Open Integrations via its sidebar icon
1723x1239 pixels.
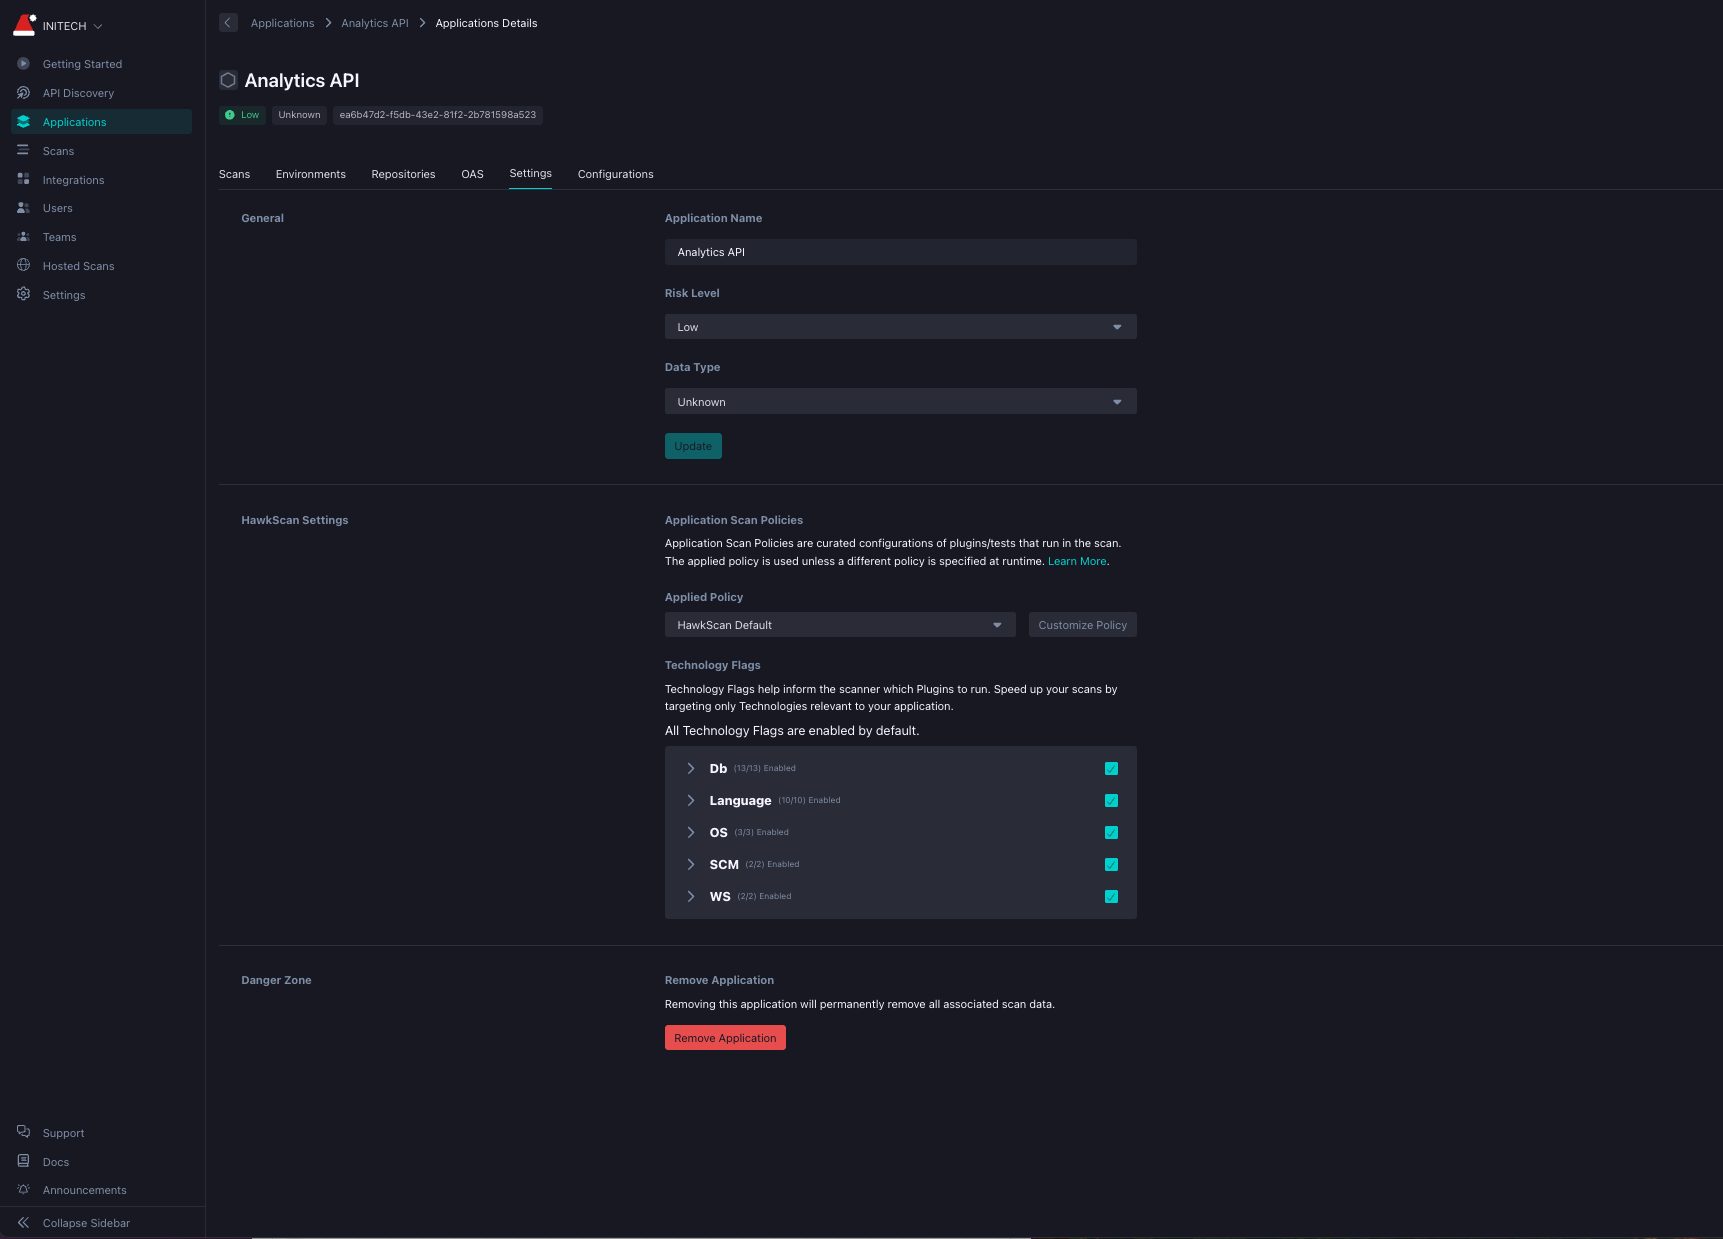tap(23, 179)
